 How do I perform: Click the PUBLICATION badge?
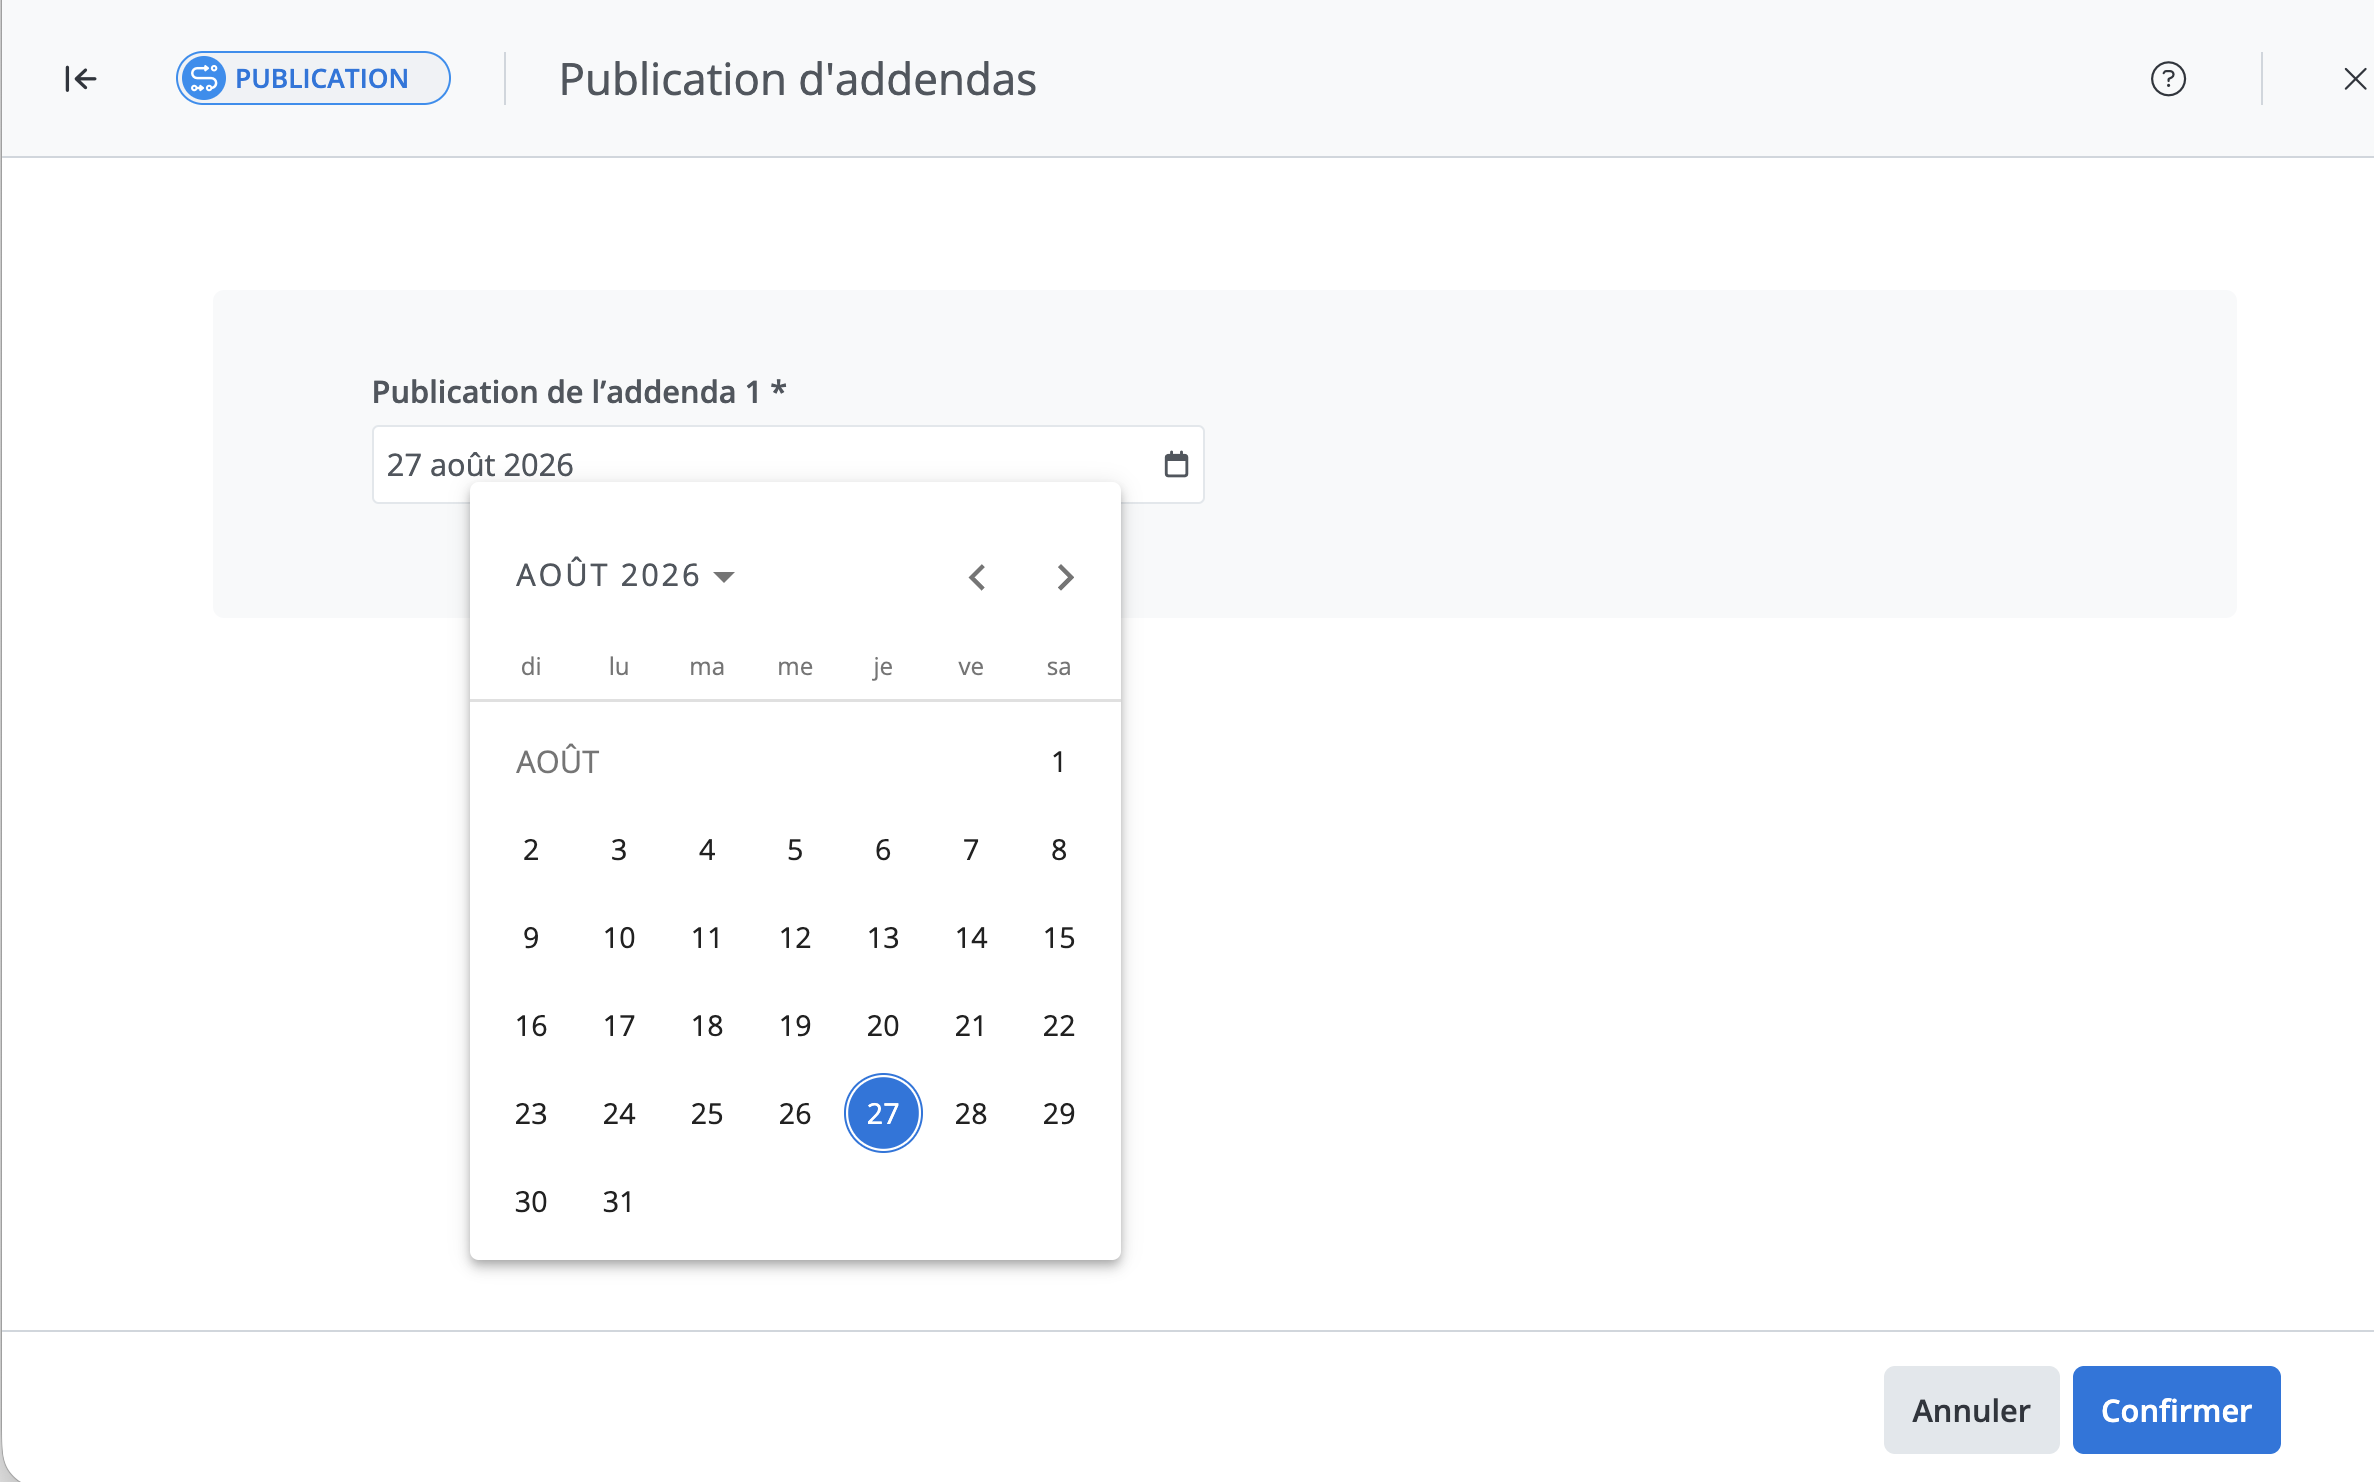coord(313,78)
